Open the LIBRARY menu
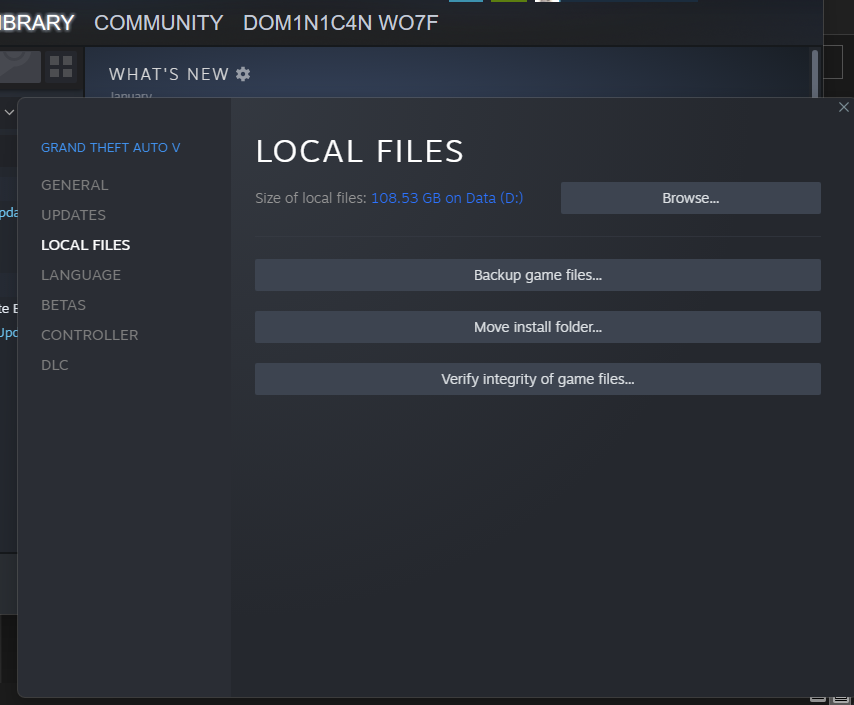The width and height of the screenshot is (854, 705). coord(36,23)
